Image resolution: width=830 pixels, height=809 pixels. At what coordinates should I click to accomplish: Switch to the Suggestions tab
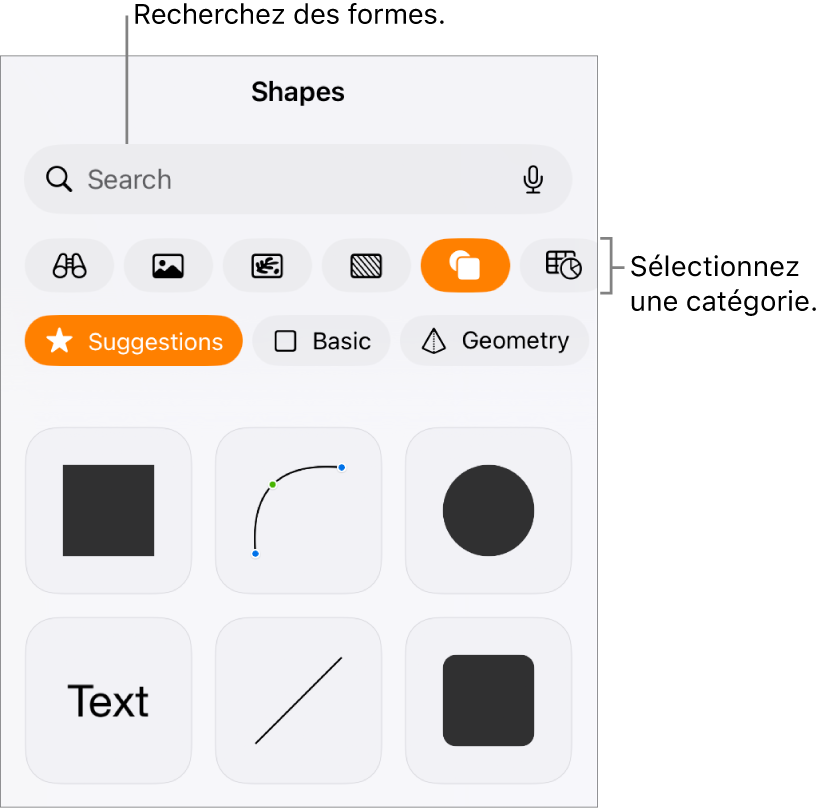tap(133, 341)
